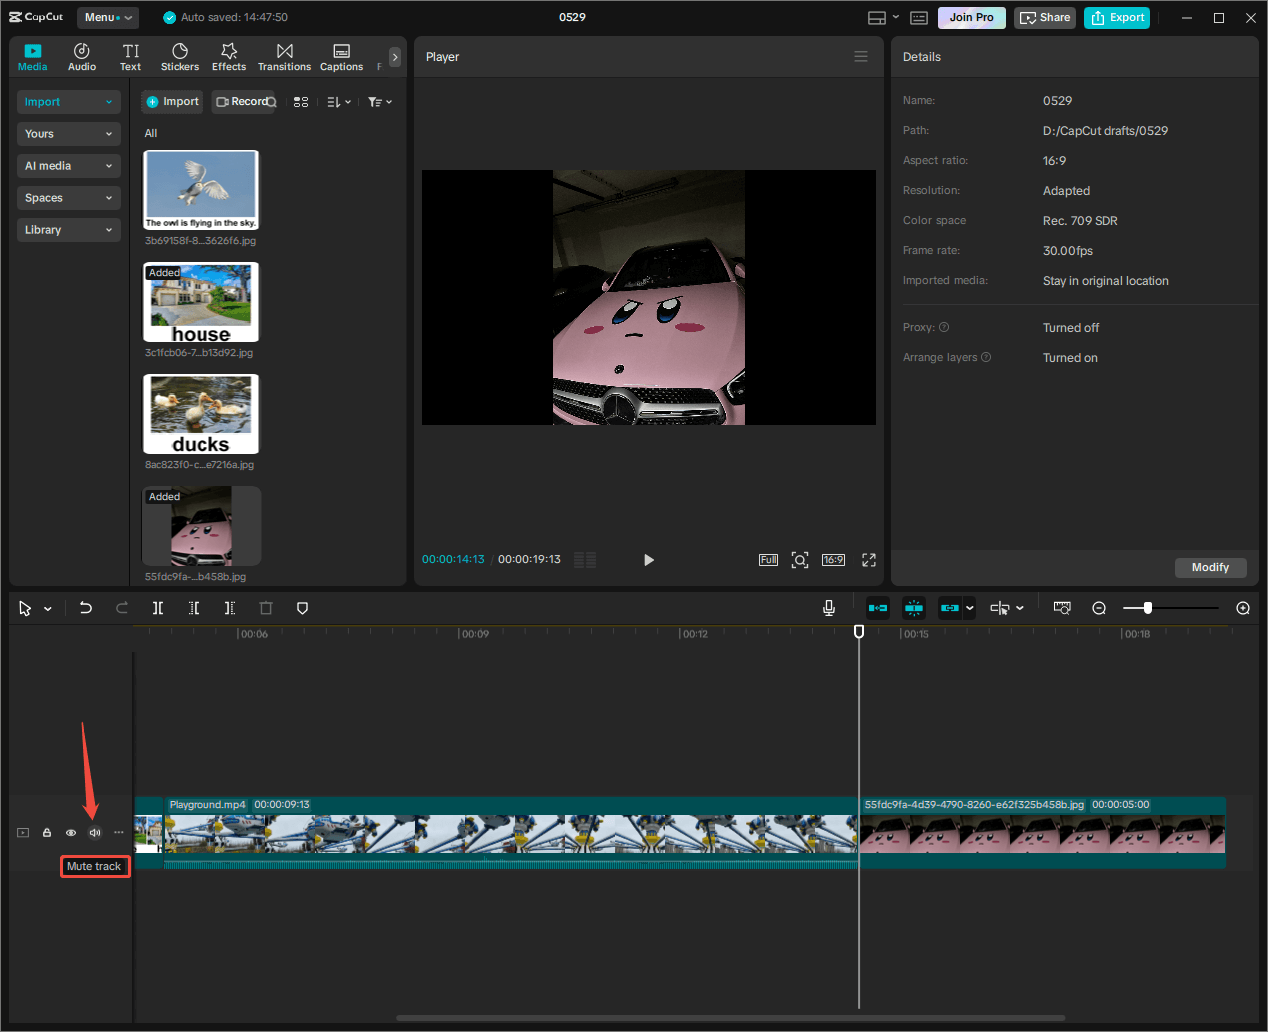Select the ducks image thumbnail in media panel

[x=200, y=413]
